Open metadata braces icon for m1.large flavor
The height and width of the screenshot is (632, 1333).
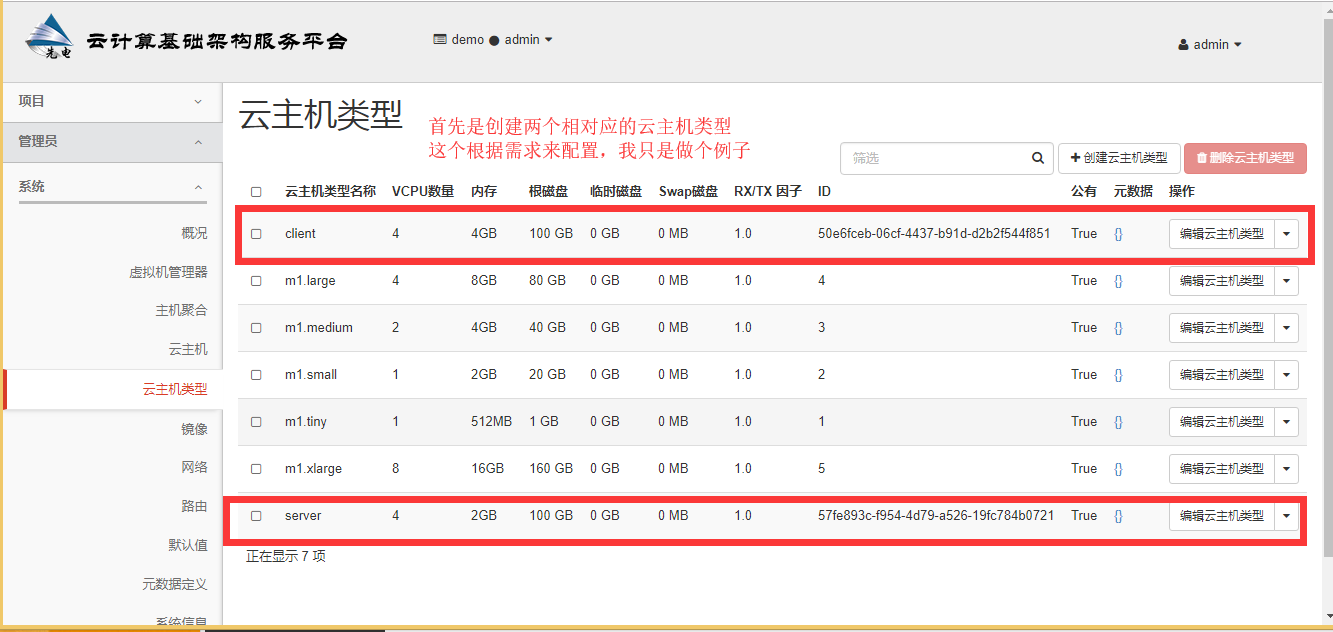pos(1118,281)
